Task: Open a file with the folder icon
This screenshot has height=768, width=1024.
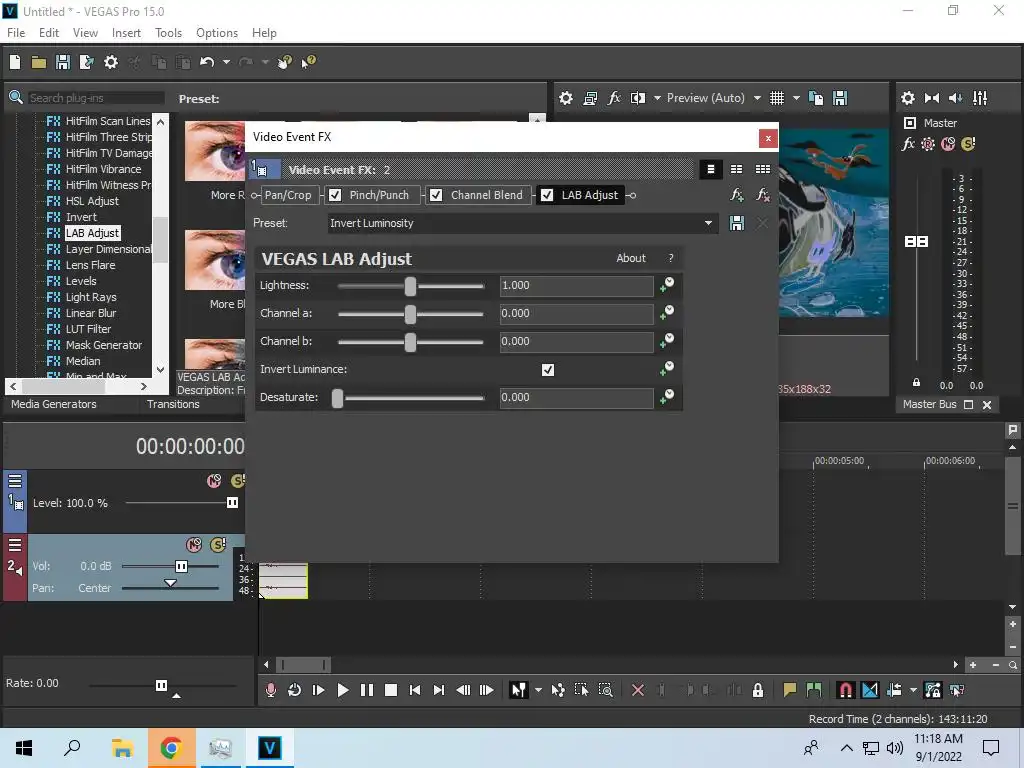Action: pyautogui.click(x=39, y=62)
